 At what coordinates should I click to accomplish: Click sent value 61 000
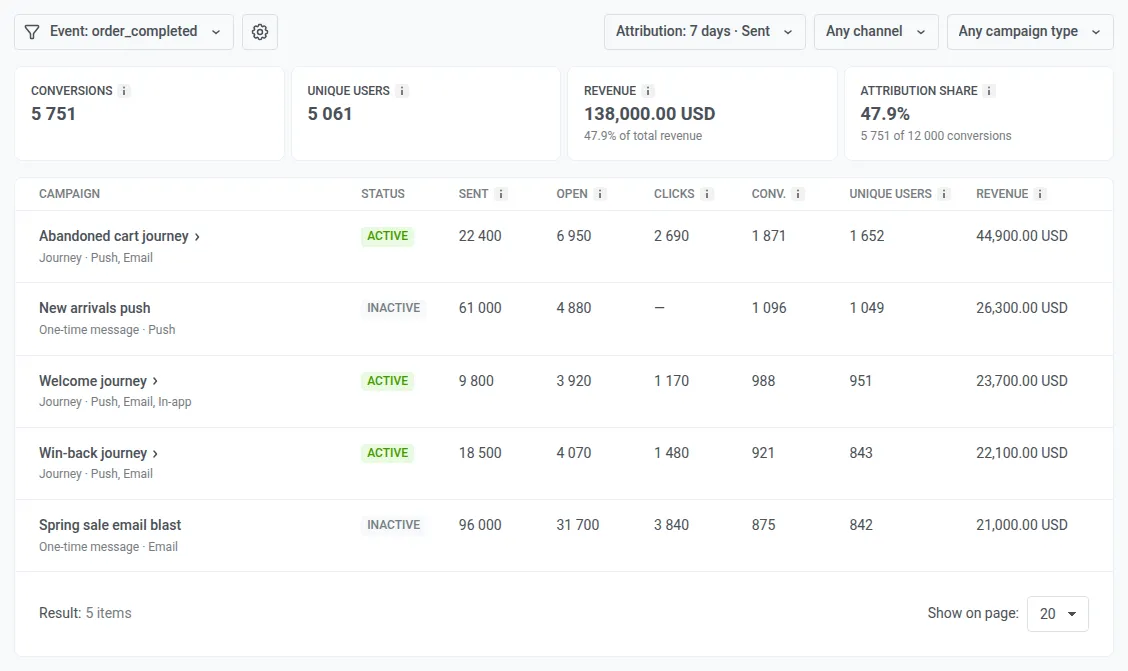tap(480, 308)
